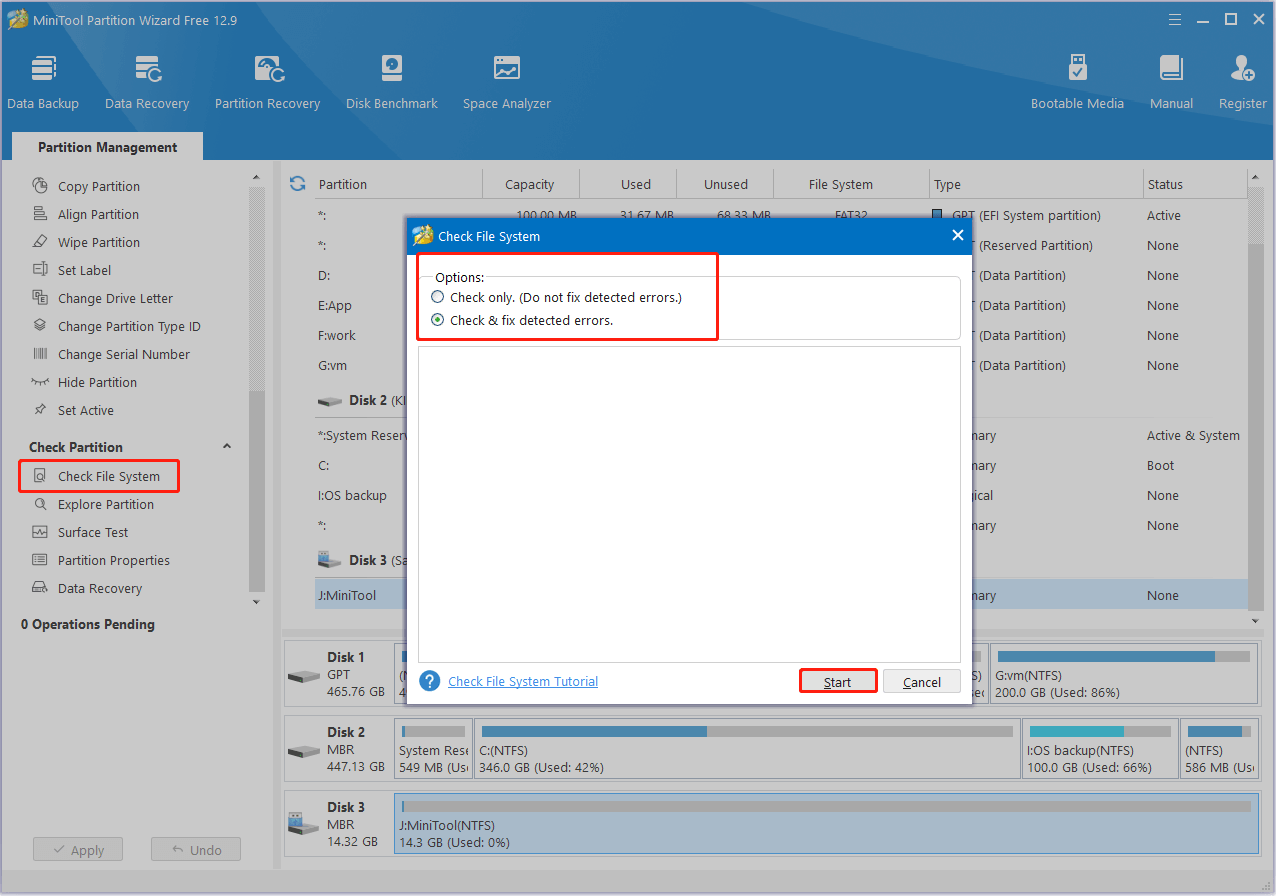The width and height of the screenshot is (1276, 896).
Task: Click the Undo button
Action: [x=196, y=850]
